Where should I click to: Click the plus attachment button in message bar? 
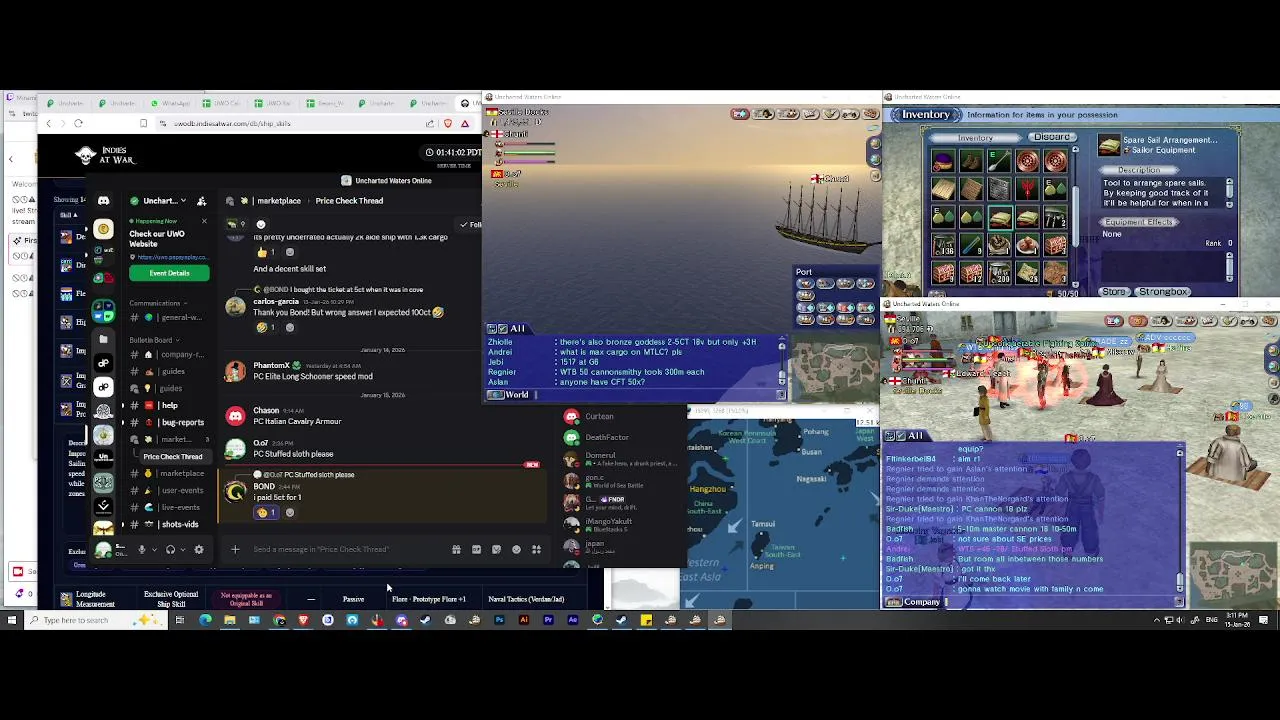click(235, 549)
